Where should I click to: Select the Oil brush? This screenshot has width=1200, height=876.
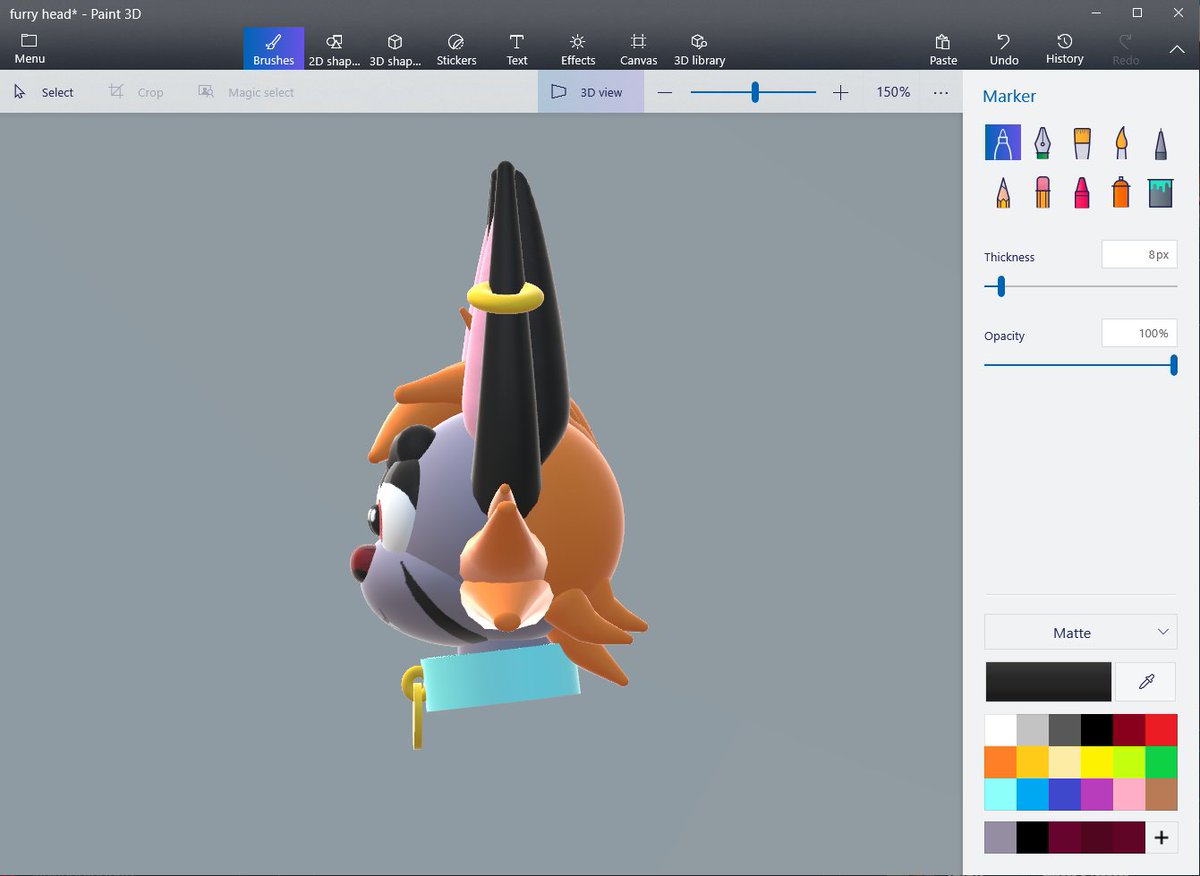click(1081, 142)
